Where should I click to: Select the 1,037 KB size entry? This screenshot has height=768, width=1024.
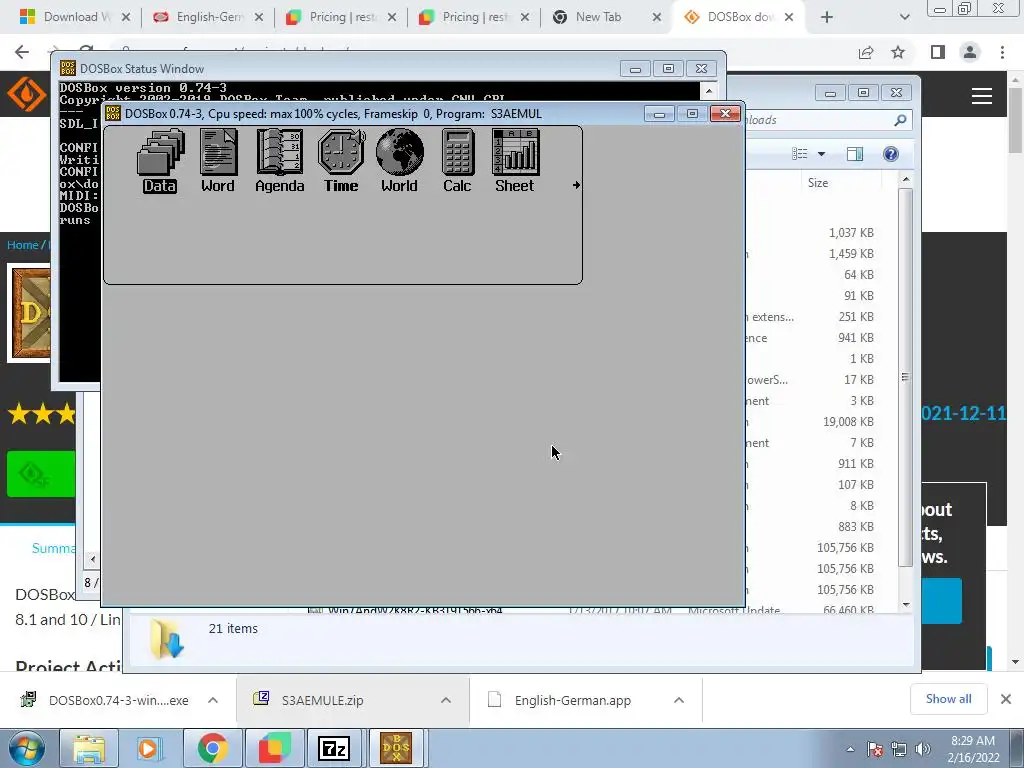[x=851, y=232]
